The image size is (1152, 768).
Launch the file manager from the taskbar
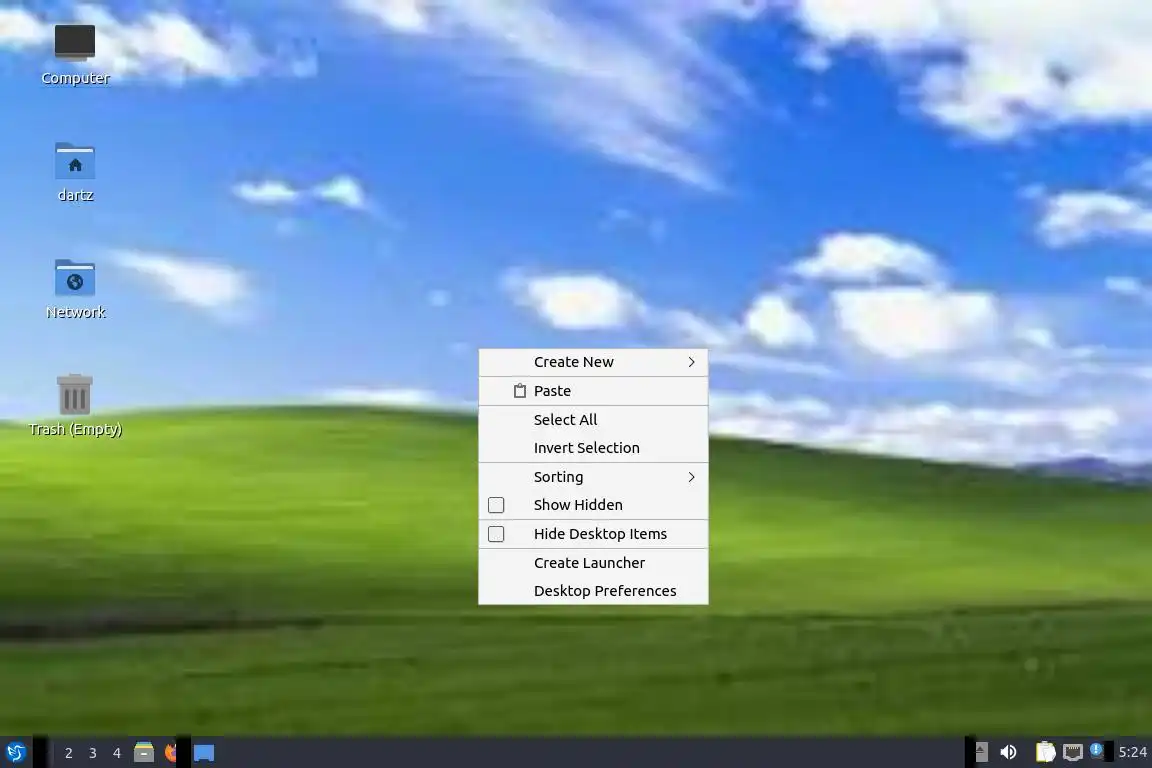click(x=144, y=752)
